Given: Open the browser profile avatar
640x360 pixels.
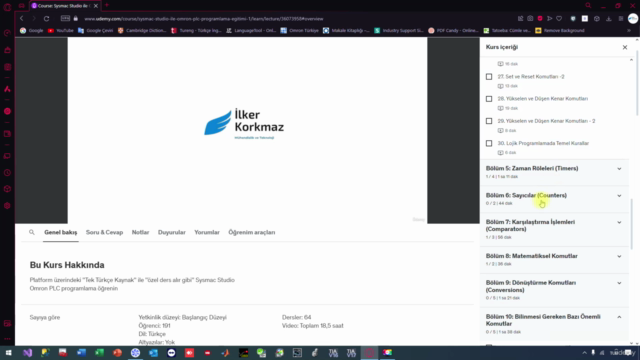Looking at the screenshot, I should [633, 19].
